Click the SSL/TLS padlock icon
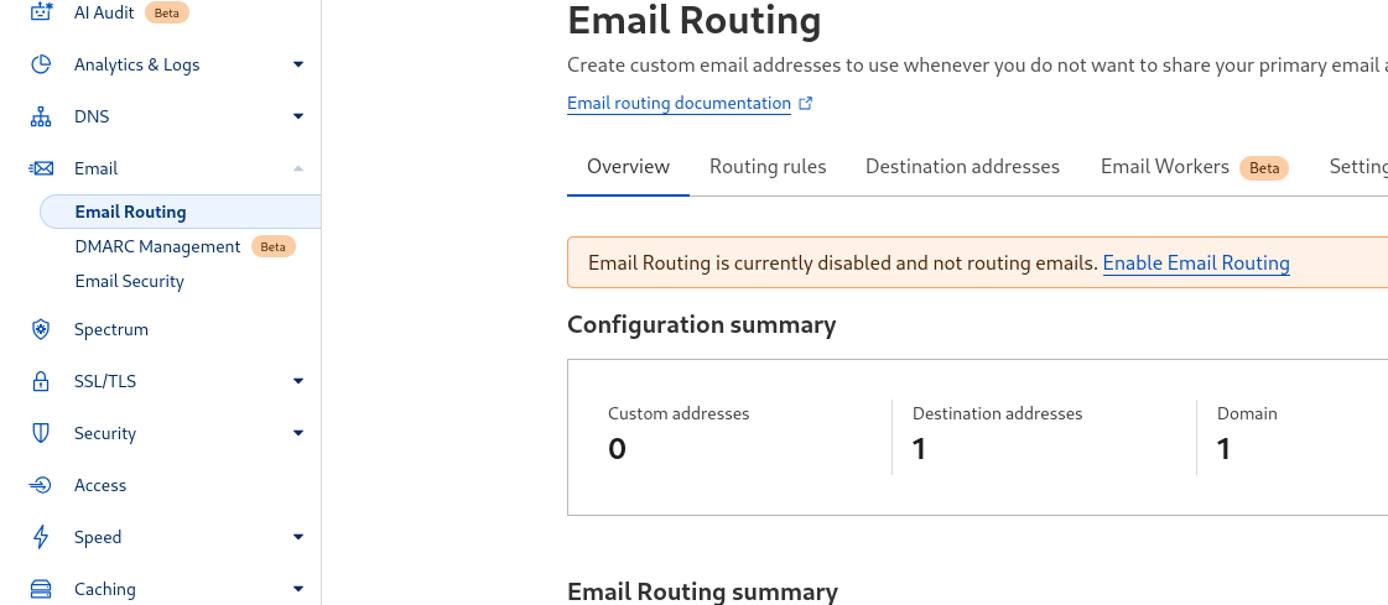This screenshot has height=605, width=1388. coord(40,381)
